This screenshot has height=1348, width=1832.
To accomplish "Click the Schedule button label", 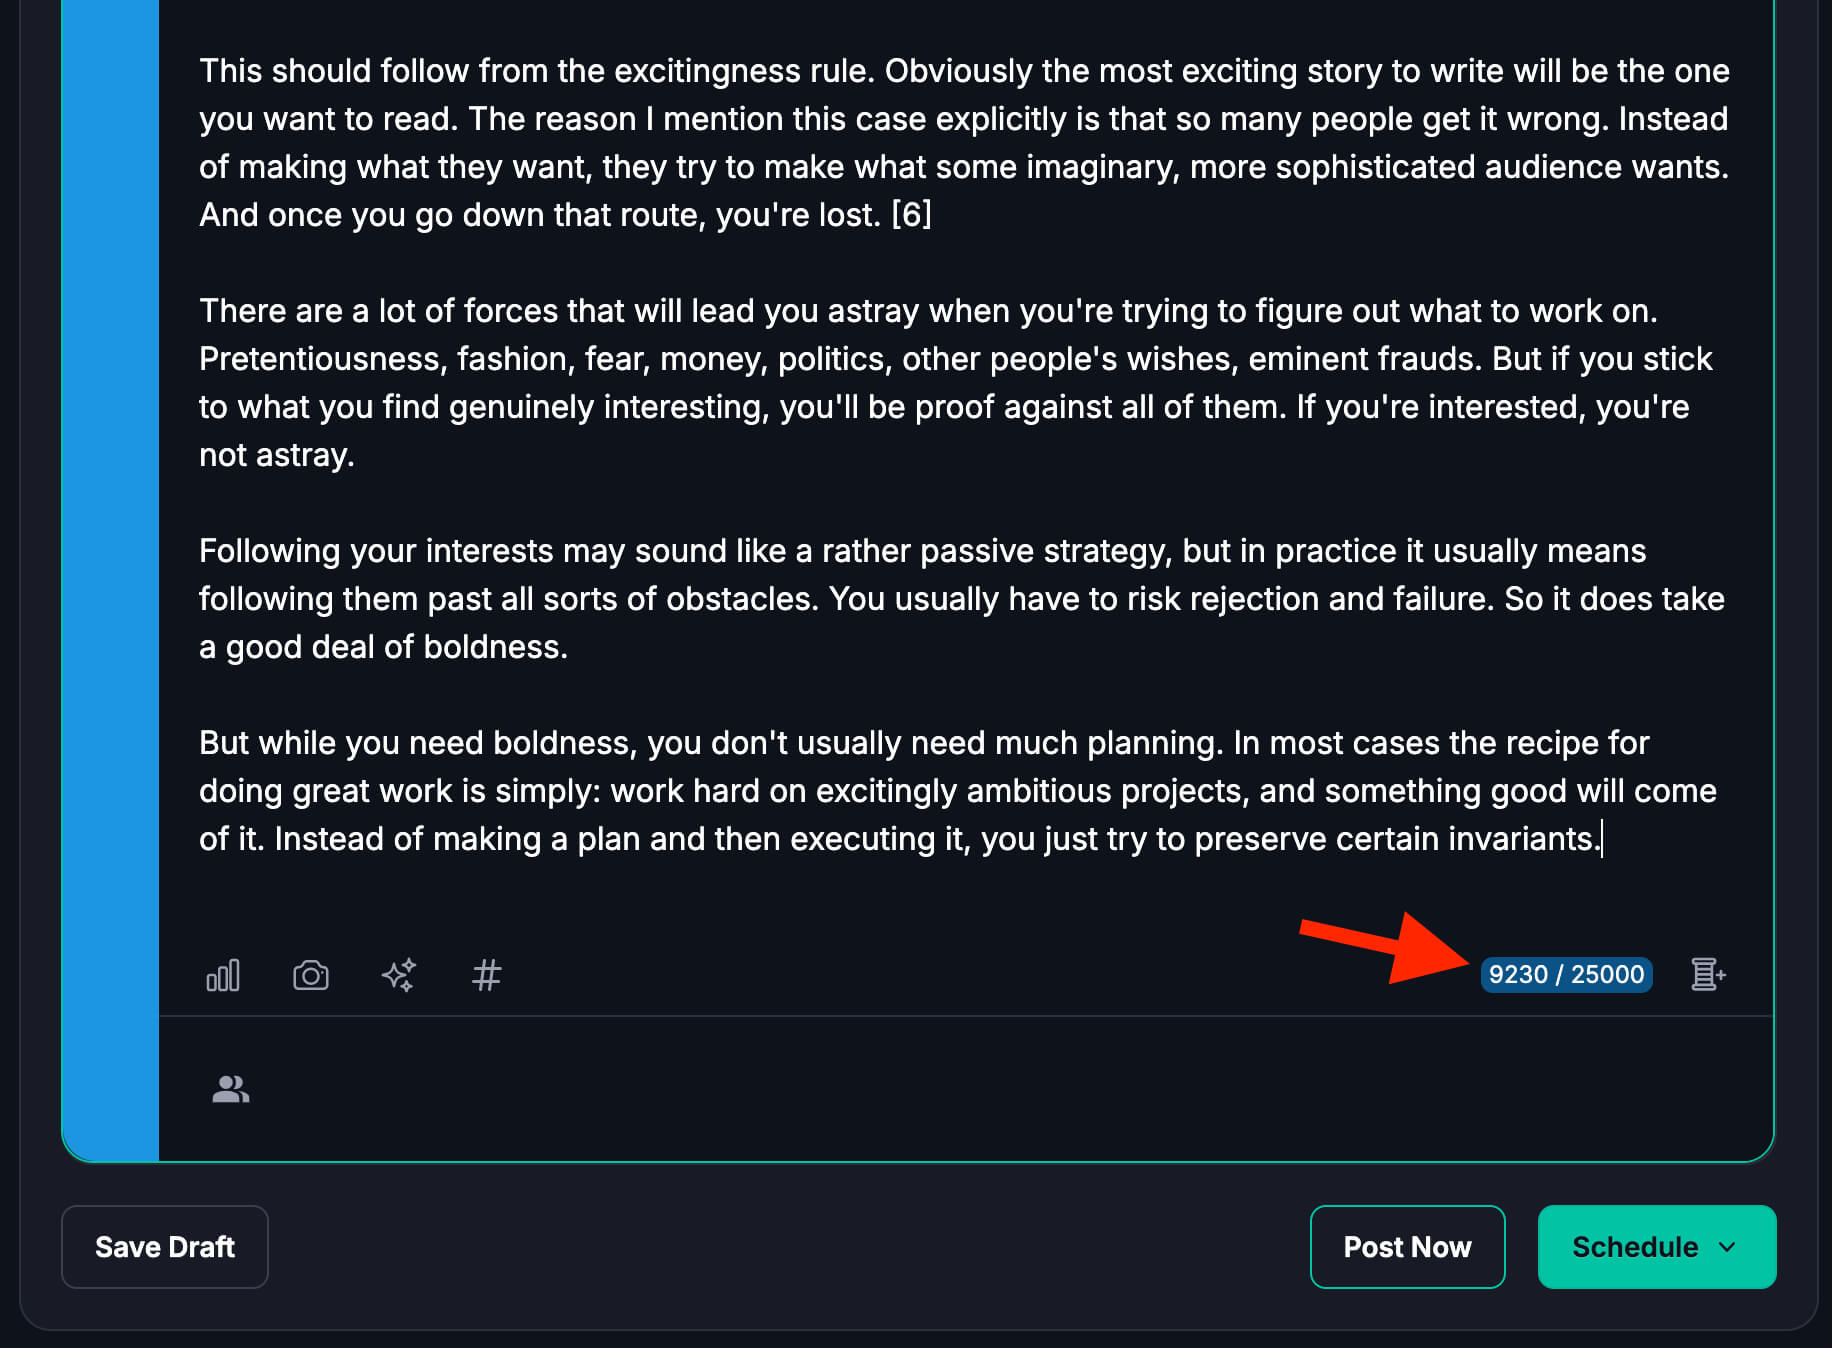I will click(x=1634, y=1247).
